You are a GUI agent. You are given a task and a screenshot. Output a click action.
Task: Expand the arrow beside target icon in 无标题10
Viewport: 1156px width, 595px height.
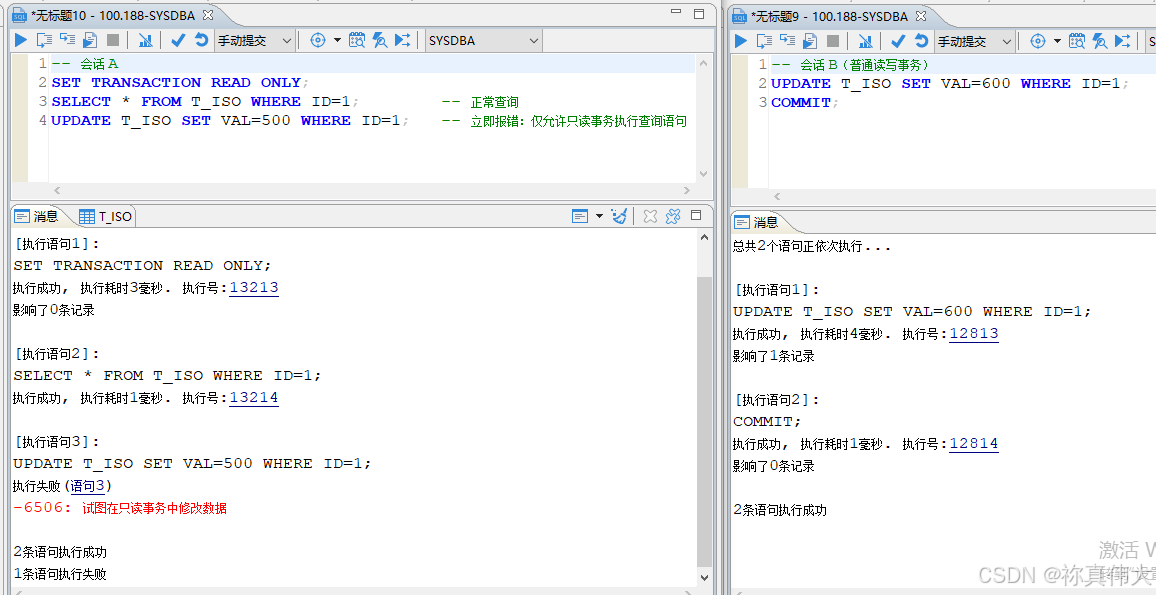click(337, 41)
